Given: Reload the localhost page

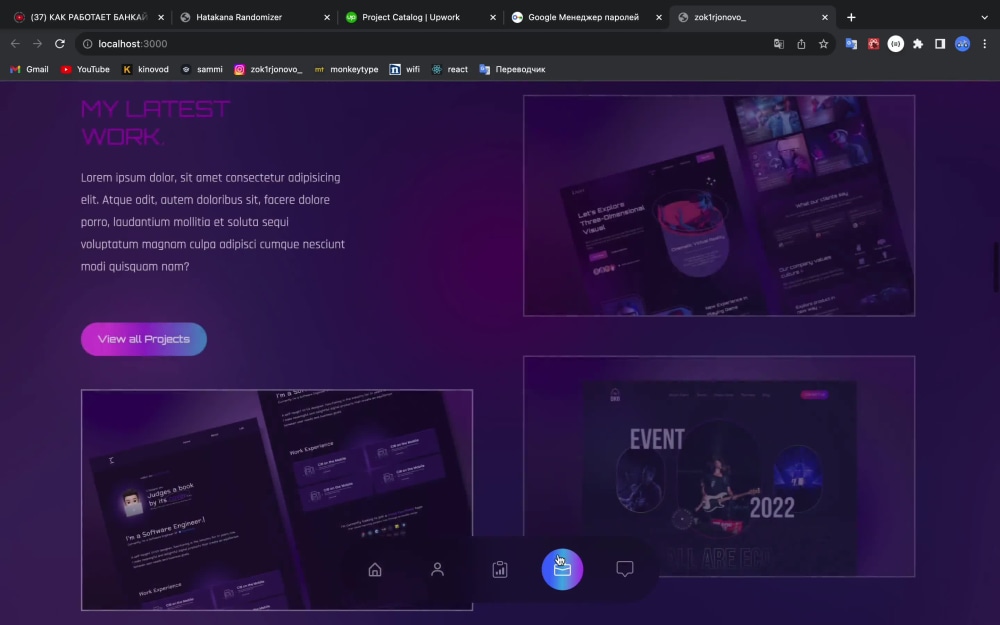Looking at the screenshot, I should [60, 44].
